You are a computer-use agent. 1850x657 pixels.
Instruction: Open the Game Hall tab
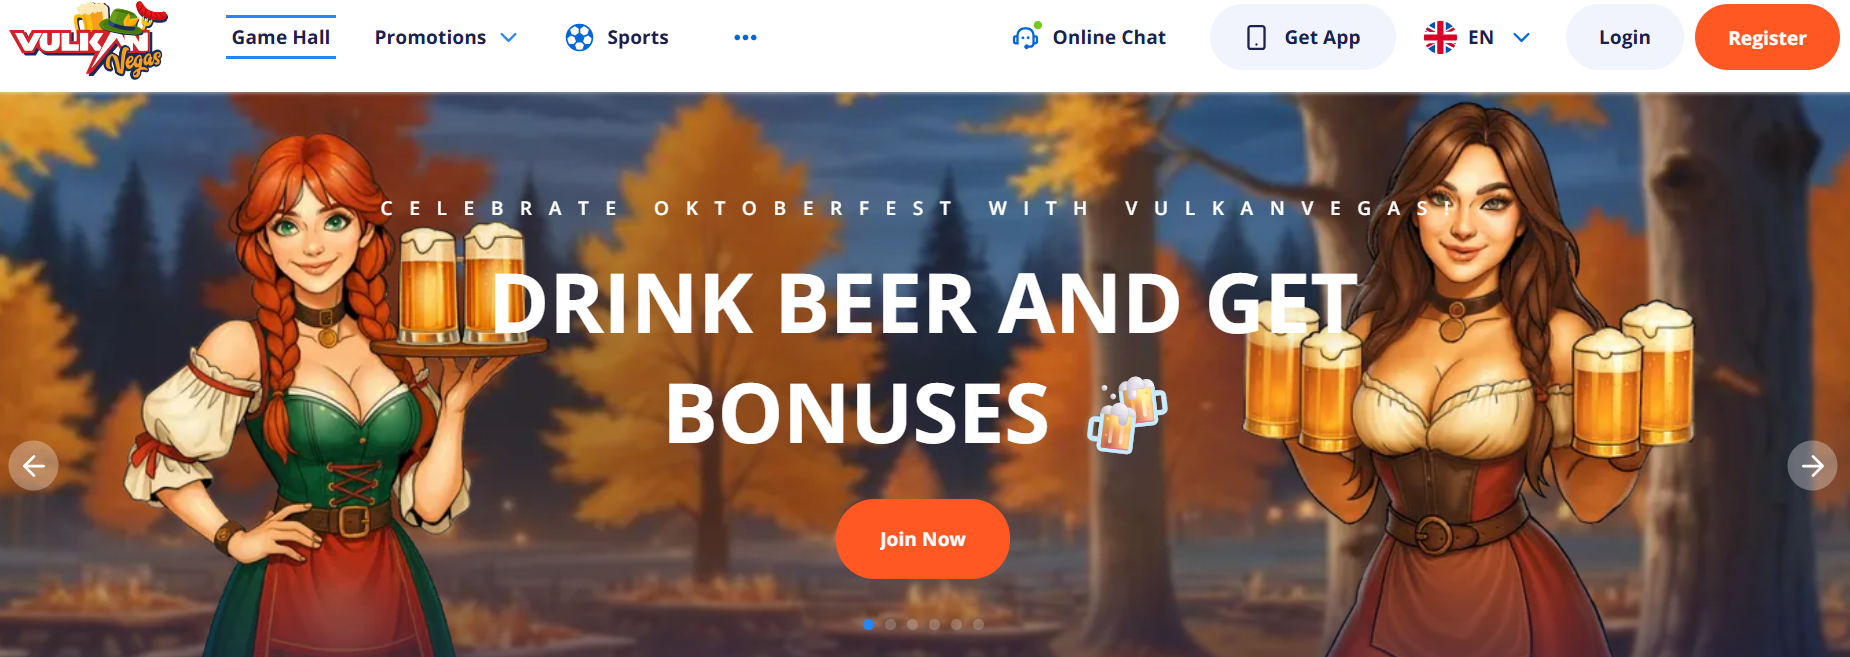tap(281, 37)
